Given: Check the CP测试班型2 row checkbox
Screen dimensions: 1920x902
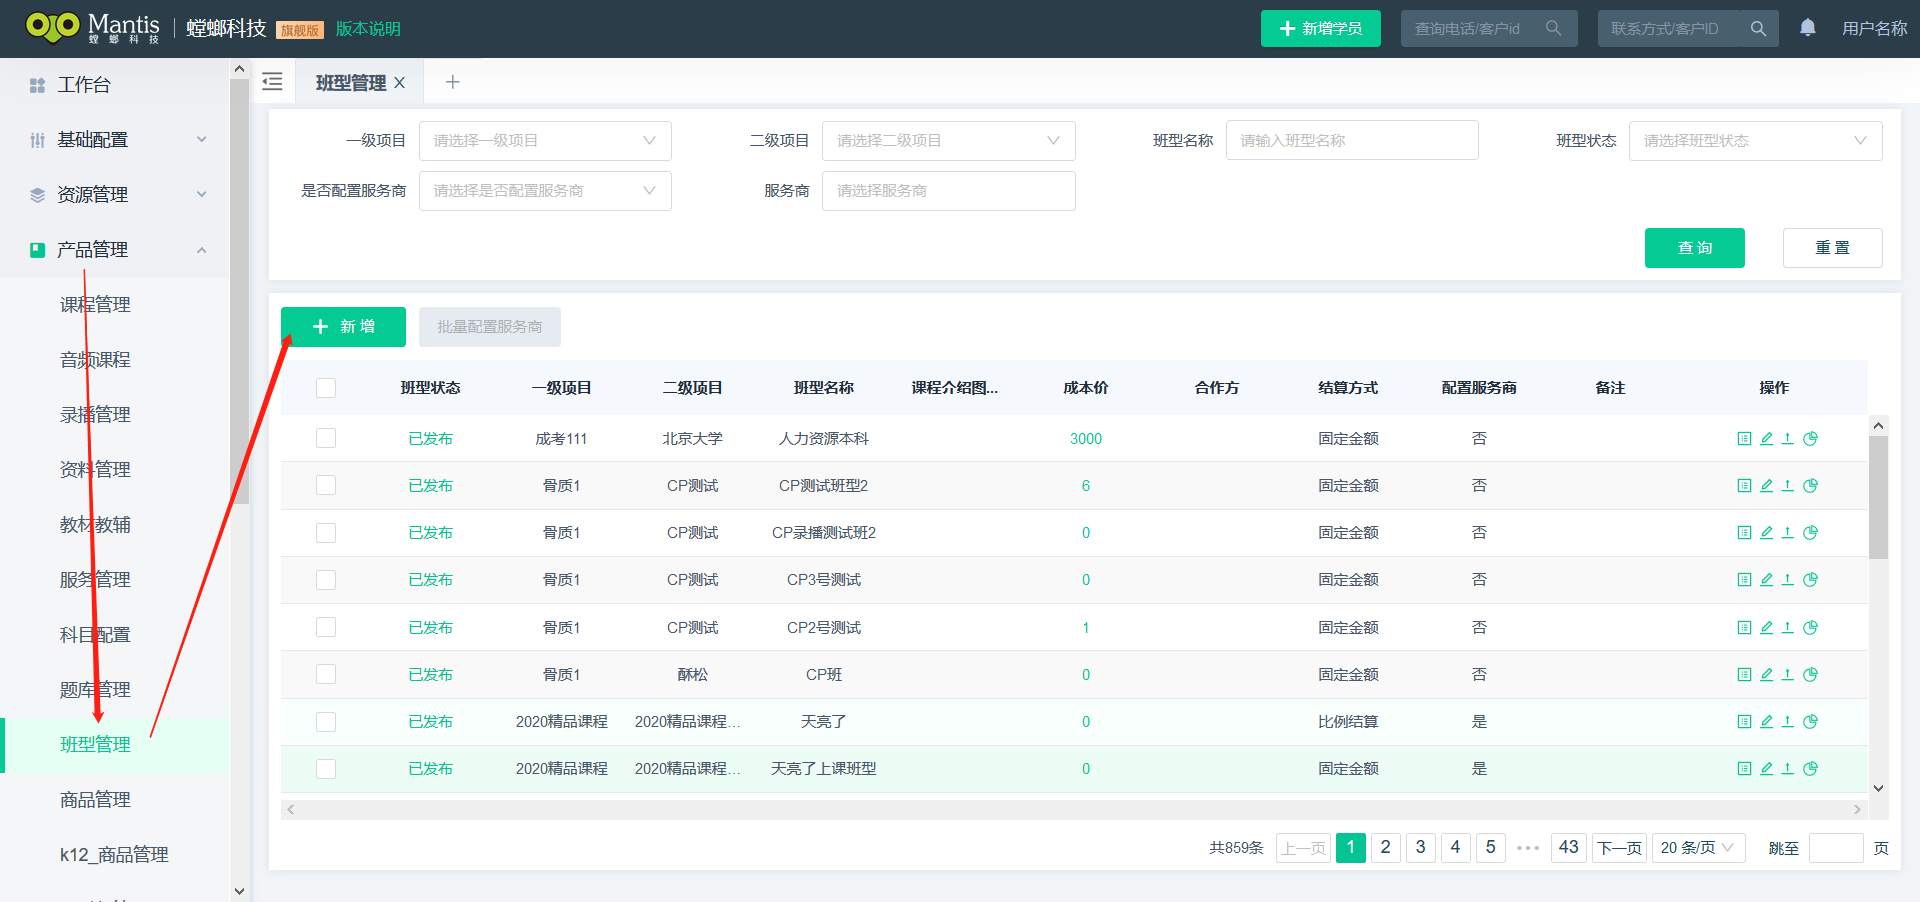Looking at the screenshot, I should pyautogui.click(x=326, y=486).
